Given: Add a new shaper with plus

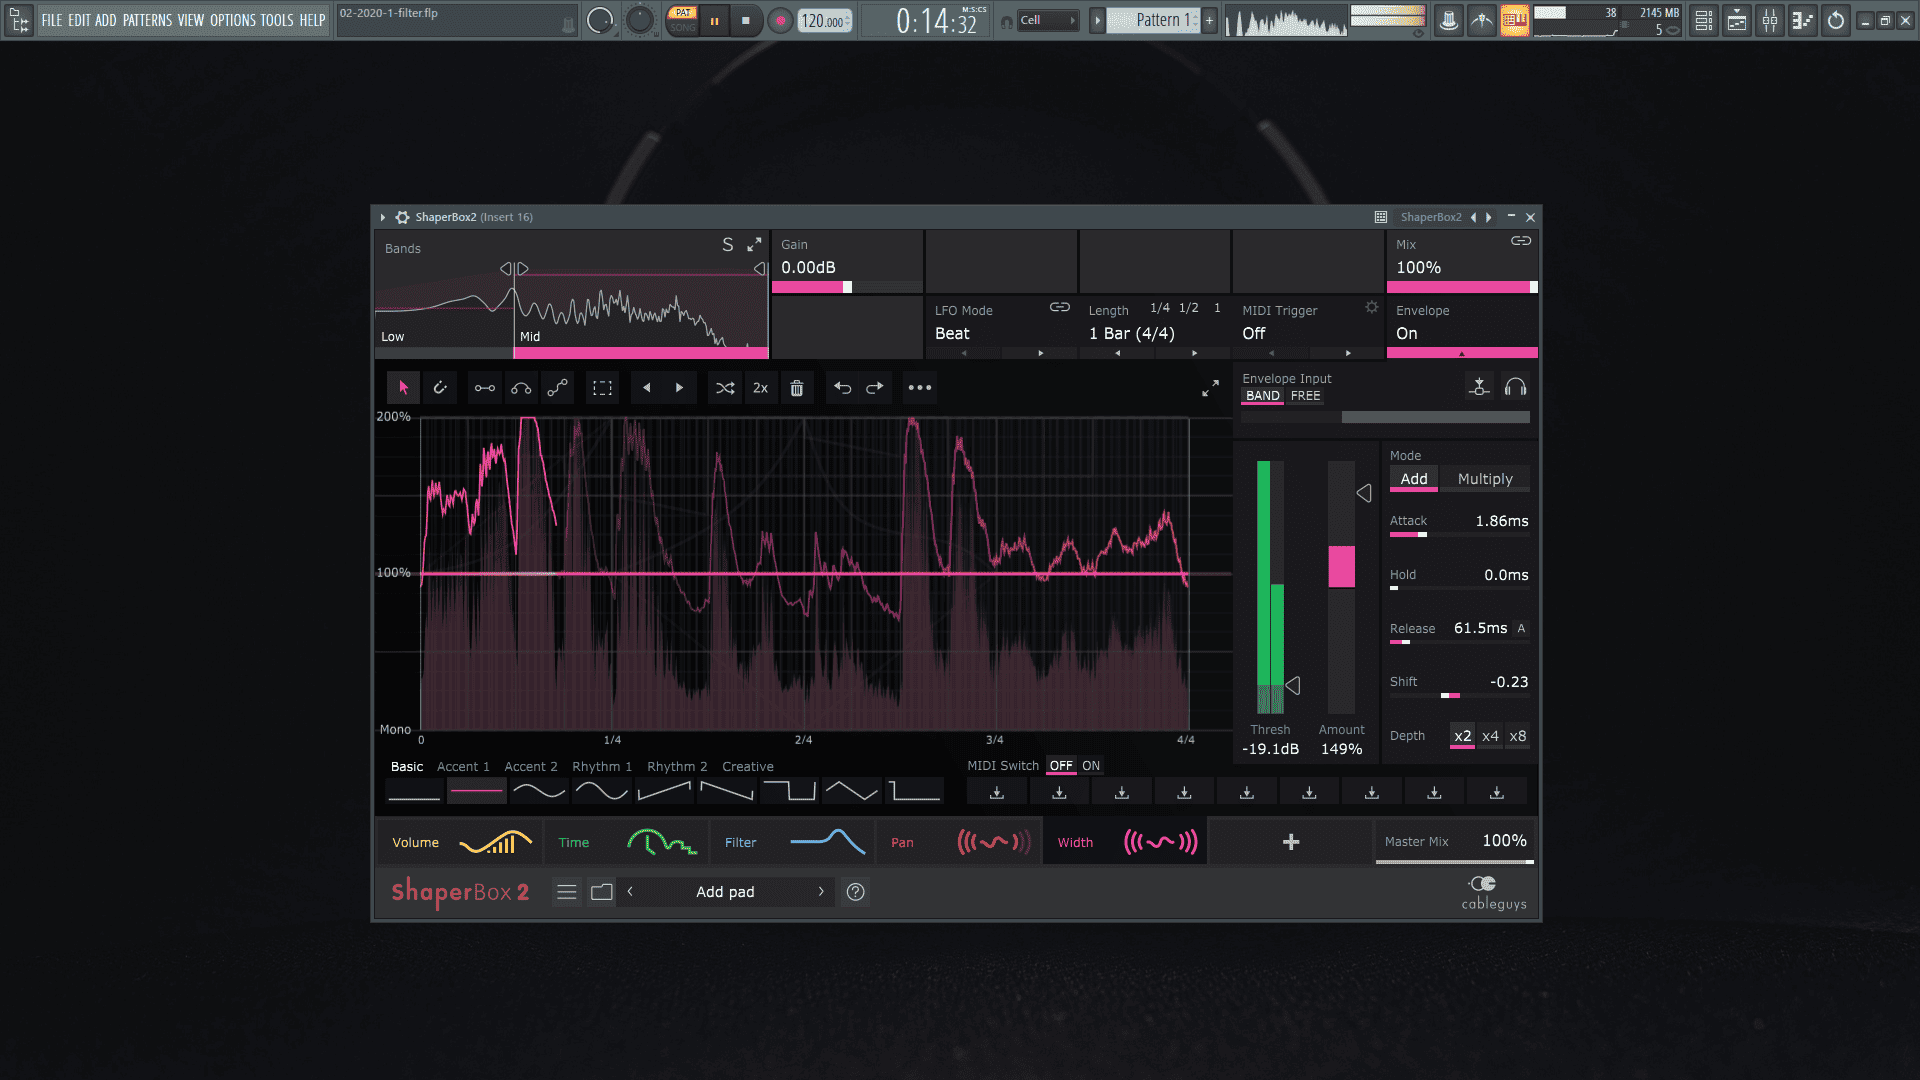Looking at the screenshot, I should pyautogui.click(x=1291, y=842).
